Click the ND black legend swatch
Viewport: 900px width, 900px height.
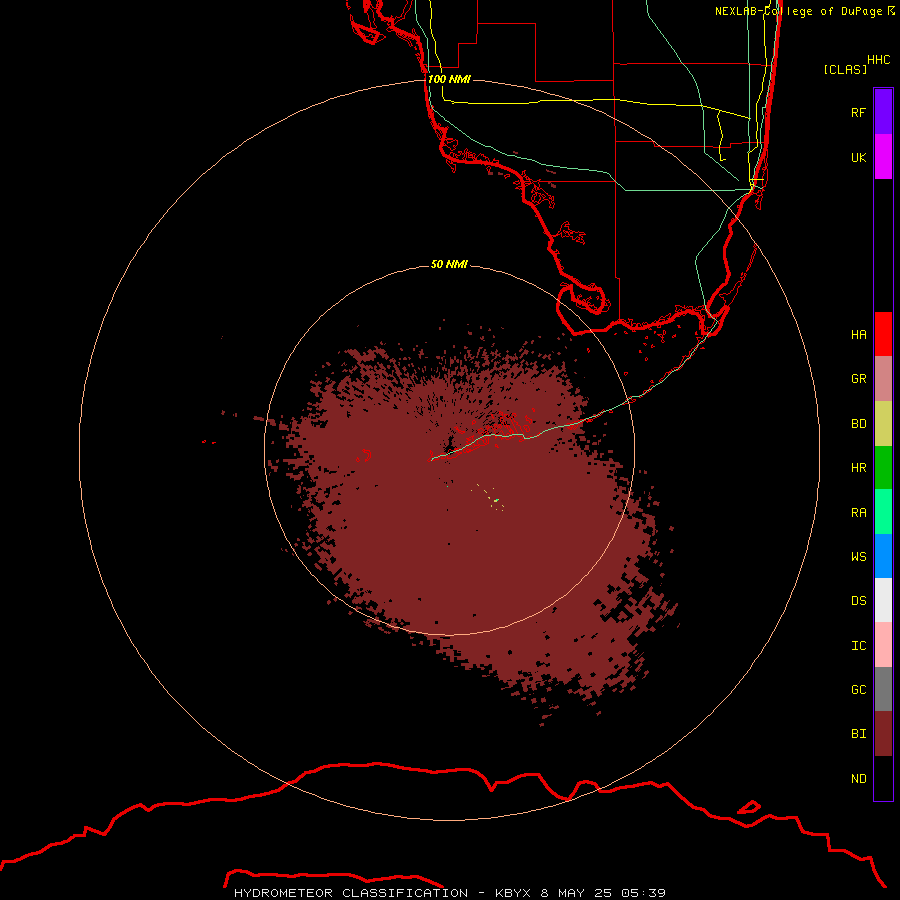point(883,778)
